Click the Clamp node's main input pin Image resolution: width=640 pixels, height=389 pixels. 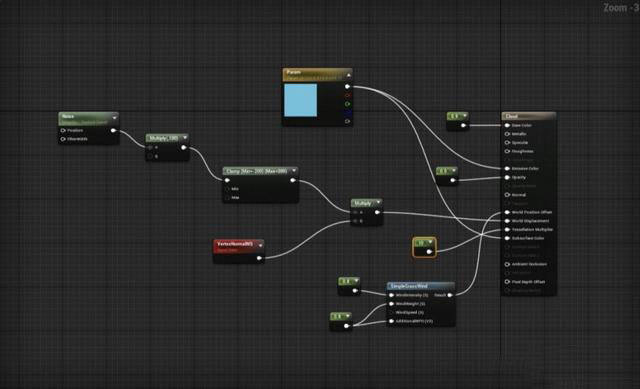pyautogui.click(x=227, y=180)
